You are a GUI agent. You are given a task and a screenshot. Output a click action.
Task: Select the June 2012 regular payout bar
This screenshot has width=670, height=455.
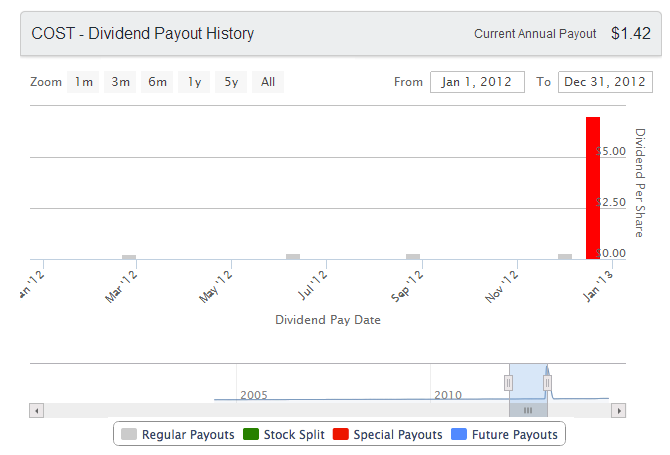tap(293, 257)
